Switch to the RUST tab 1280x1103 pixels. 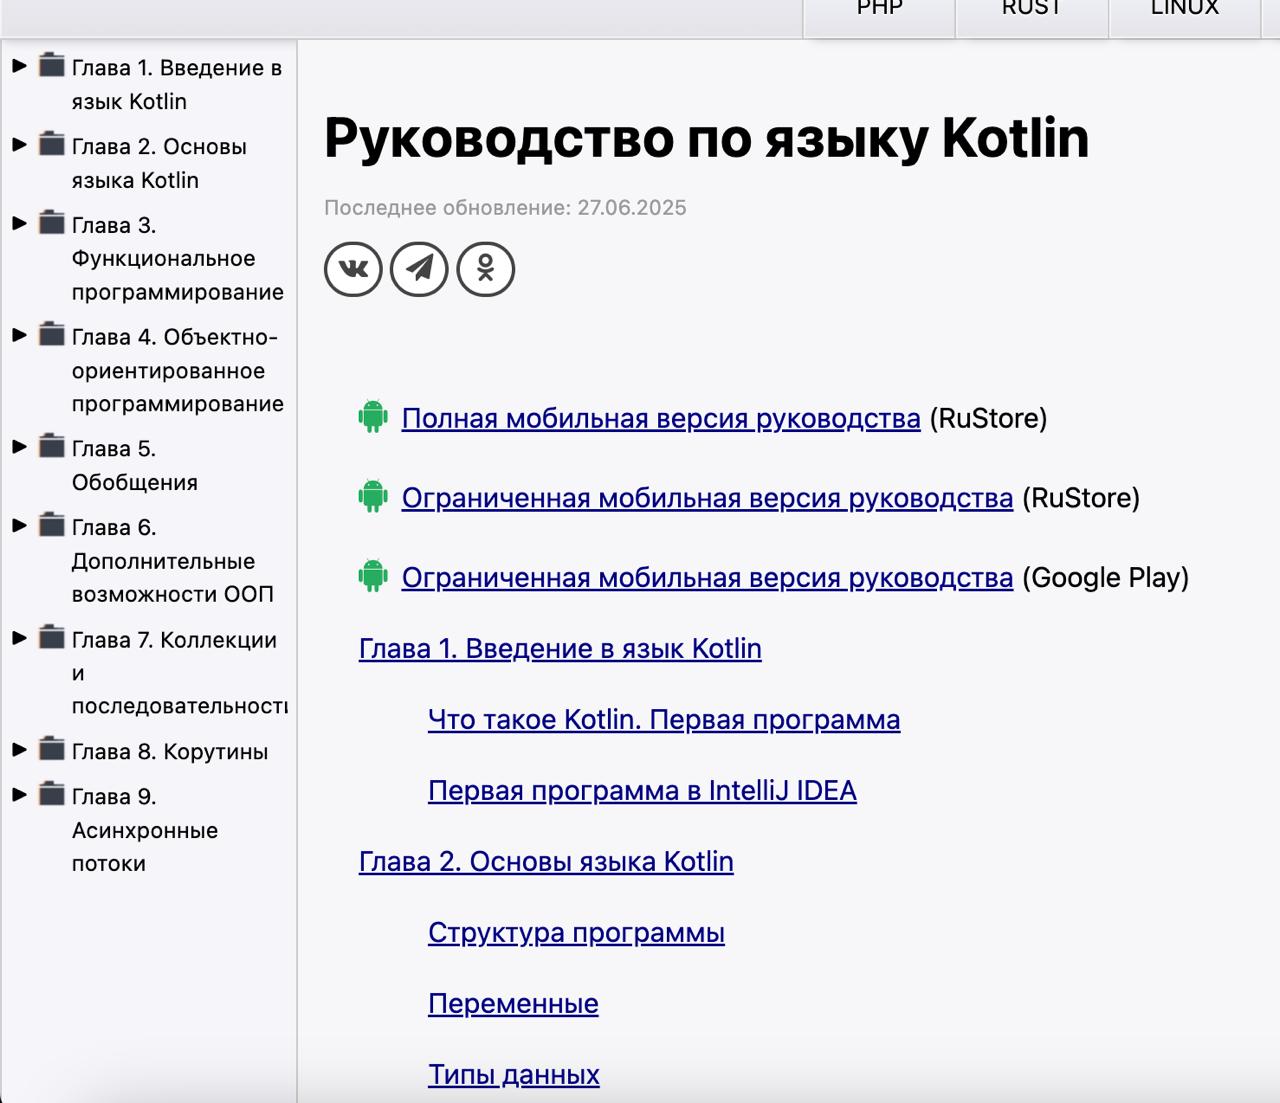[1031, 10]
